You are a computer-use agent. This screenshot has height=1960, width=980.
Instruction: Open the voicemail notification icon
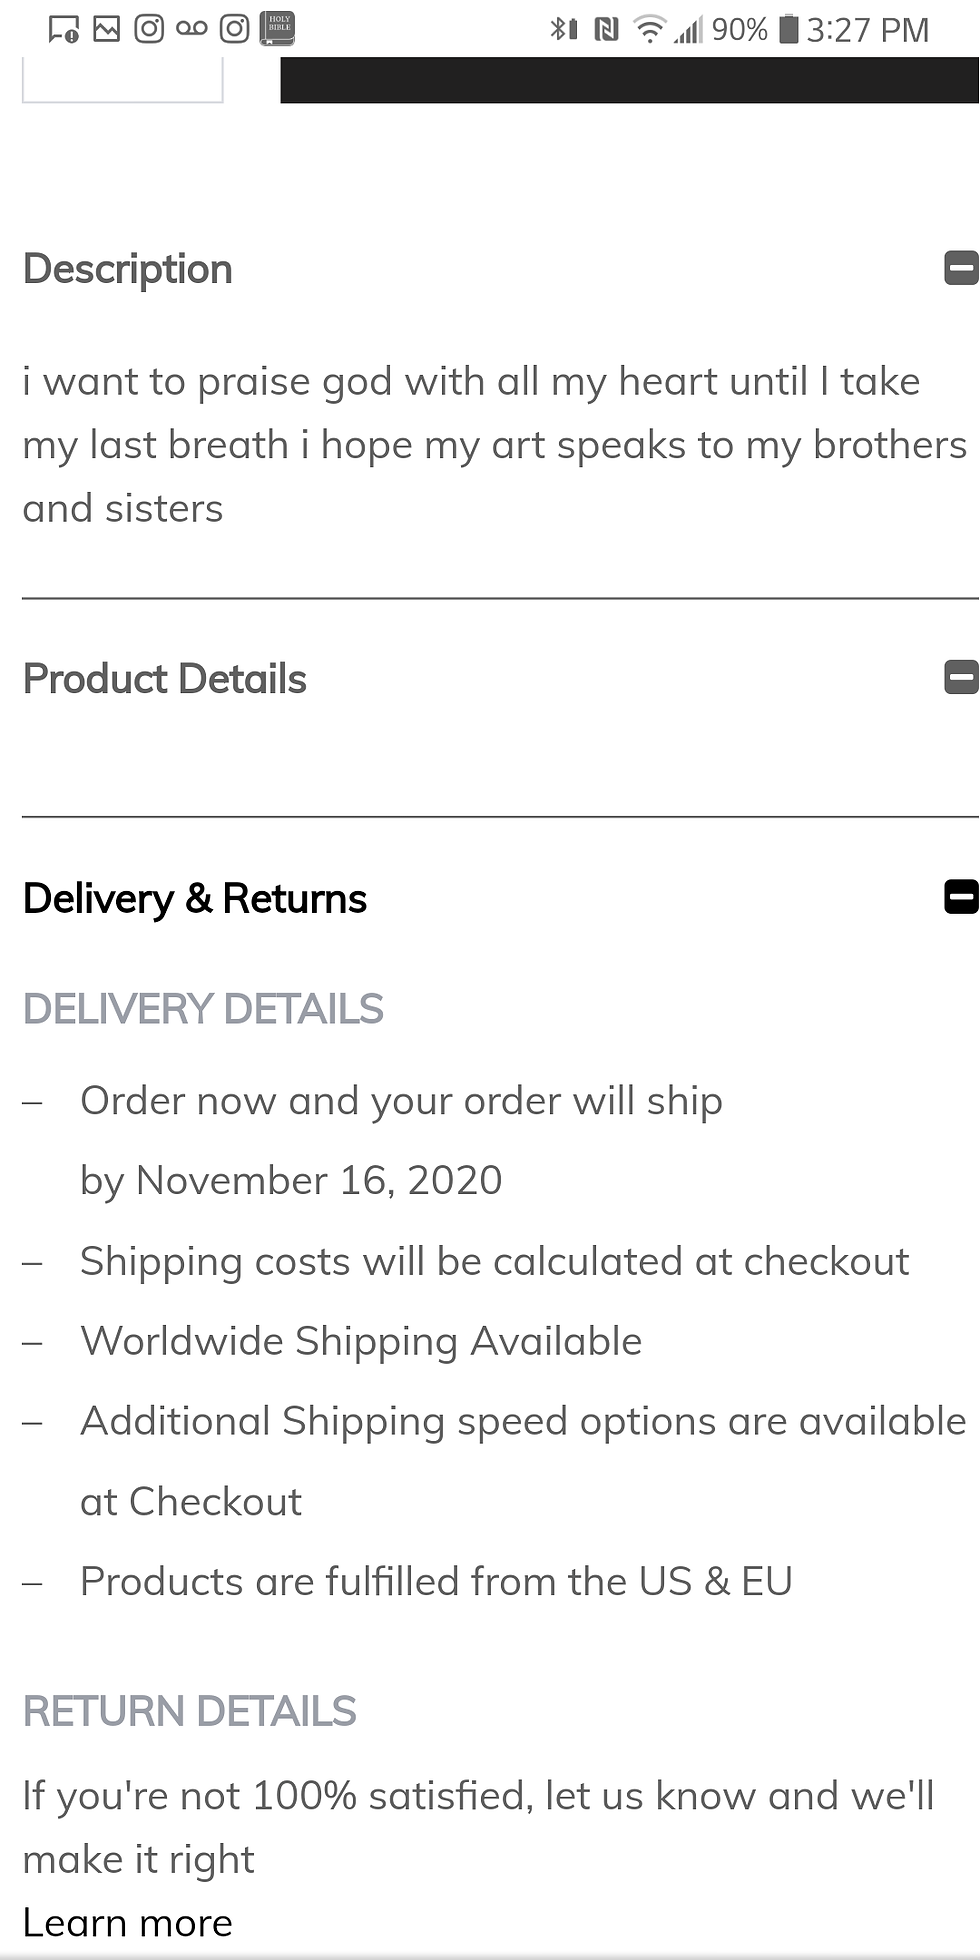point(192,29)
